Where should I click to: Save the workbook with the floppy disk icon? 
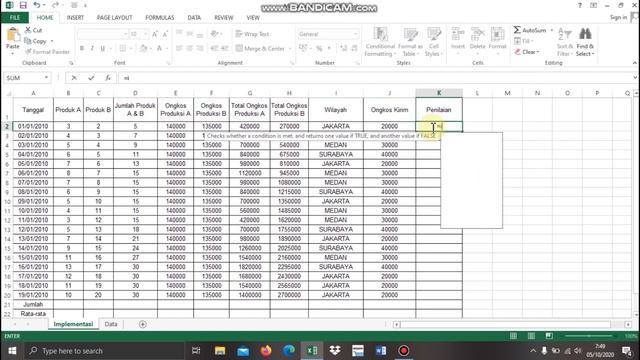tap(23, 5)
